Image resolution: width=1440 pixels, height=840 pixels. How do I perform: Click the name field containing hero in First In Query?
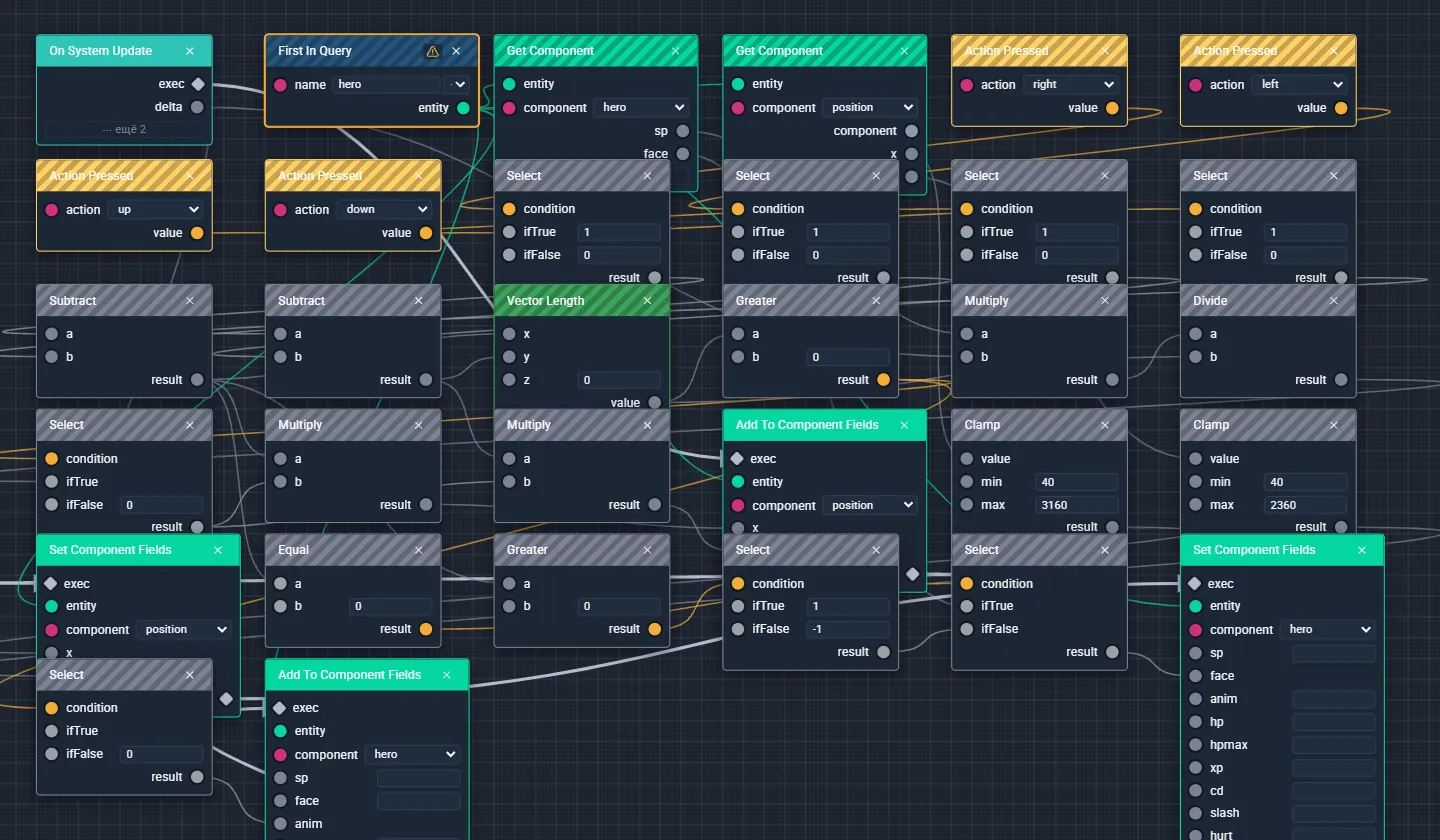click(387, 85)
